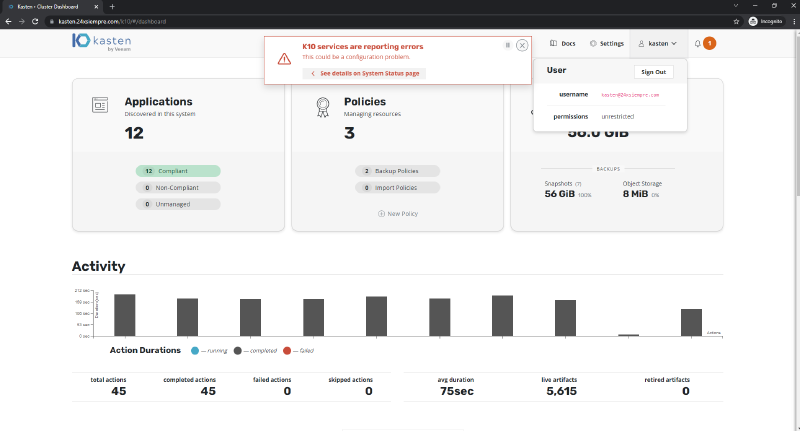This screenshot has width=800, height=431.
Task: Click the unrestricted permissions value
Action: pyautogui.click(x=617, y=116)
